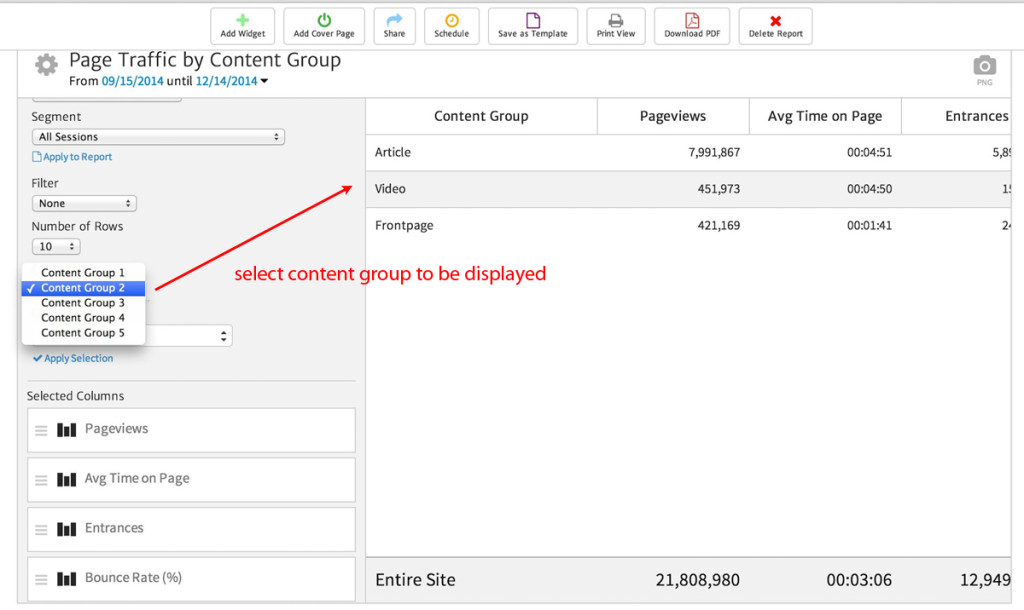Select Content Group 5 option
1024x610 pixels.
click(x=84, y=332)
